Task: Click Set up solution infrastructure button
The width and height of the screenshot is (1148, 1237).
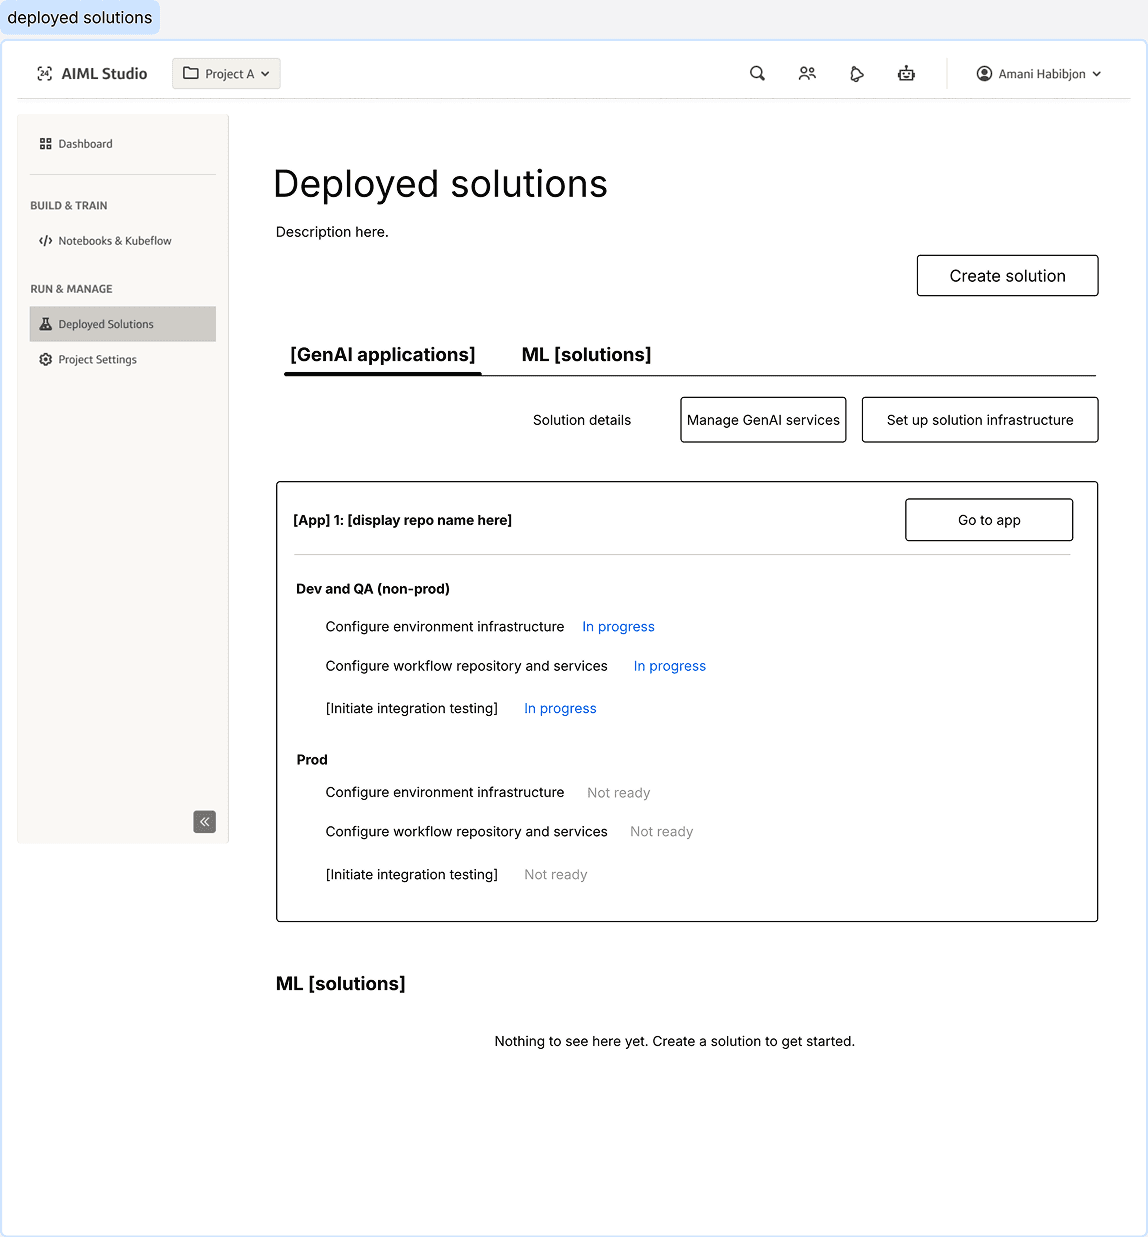Action: click(980, 420)
